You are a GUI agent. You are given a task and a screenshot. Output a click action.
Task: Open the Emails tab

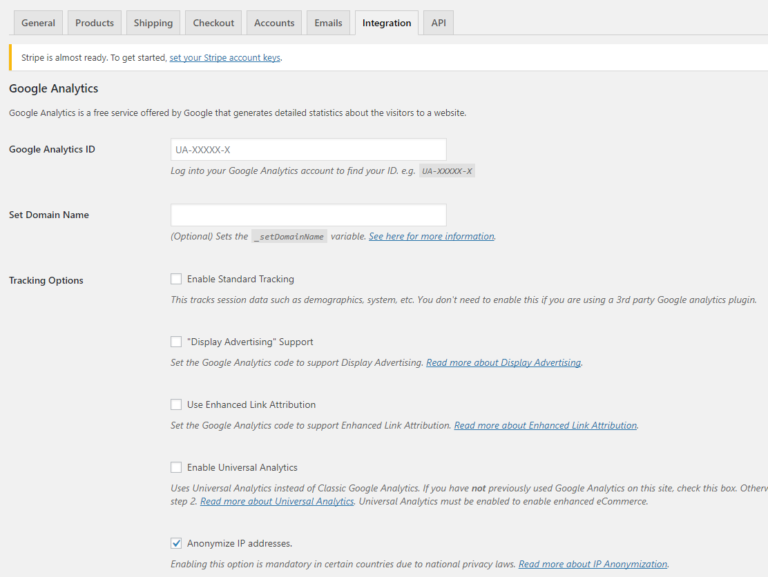point(328,23)
